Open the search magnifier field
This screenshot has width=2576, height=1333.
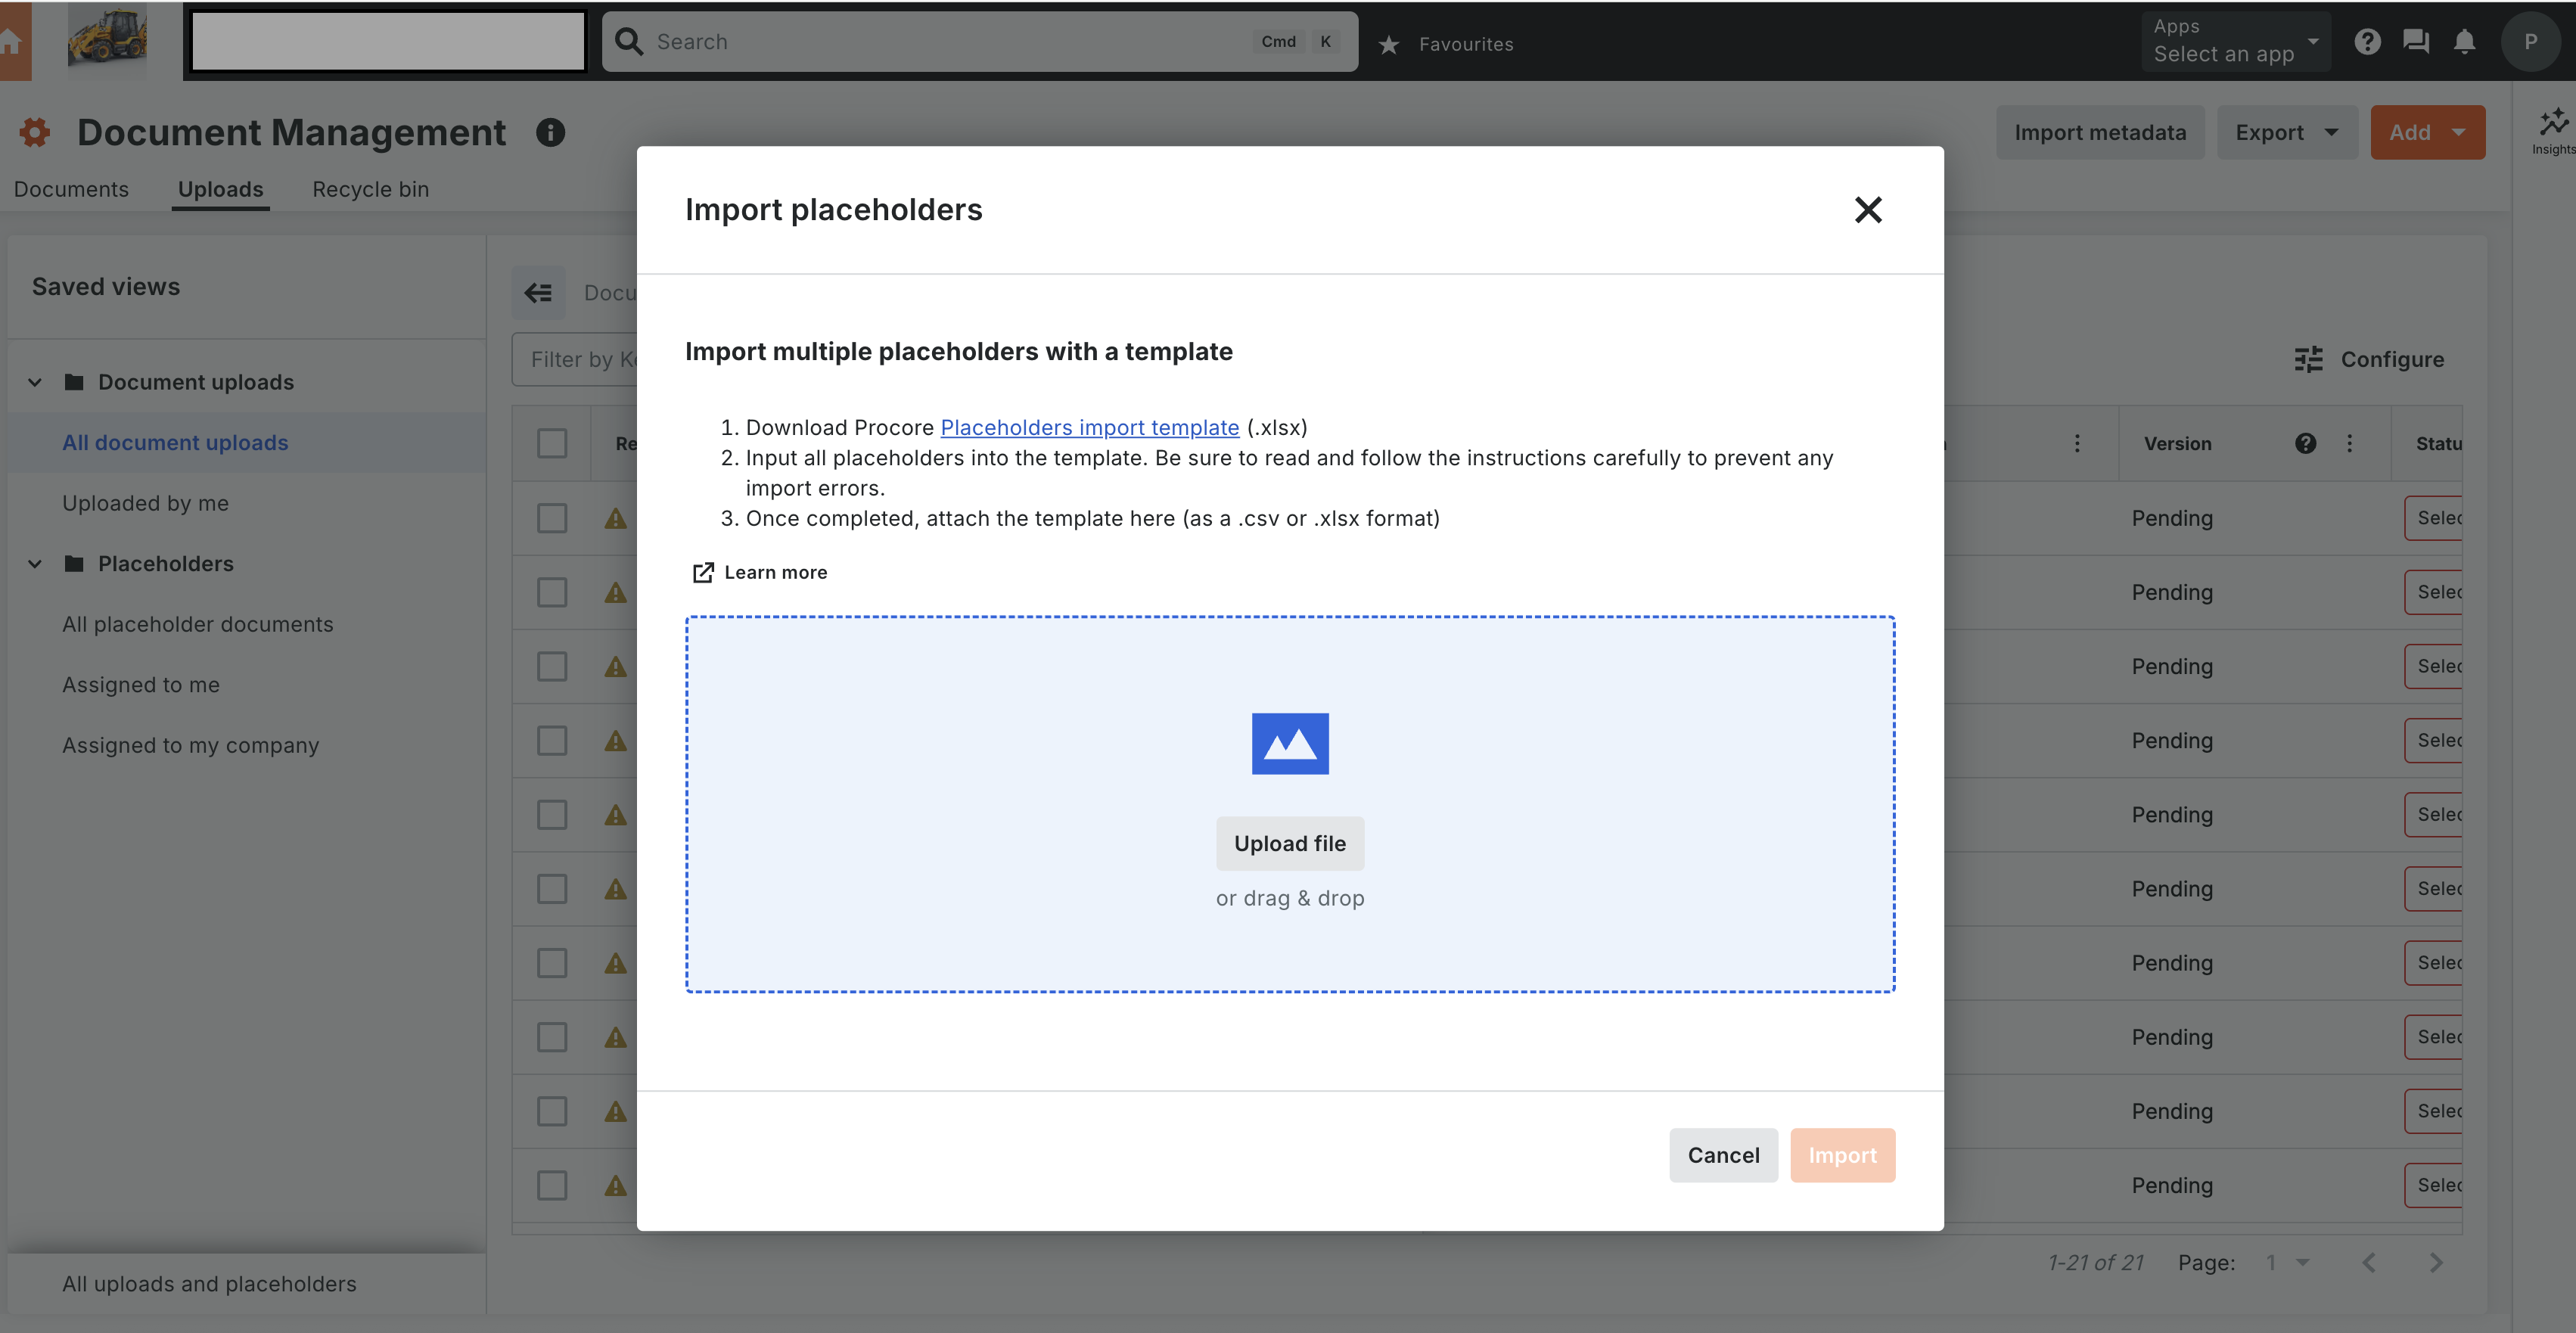click(628, 41)
